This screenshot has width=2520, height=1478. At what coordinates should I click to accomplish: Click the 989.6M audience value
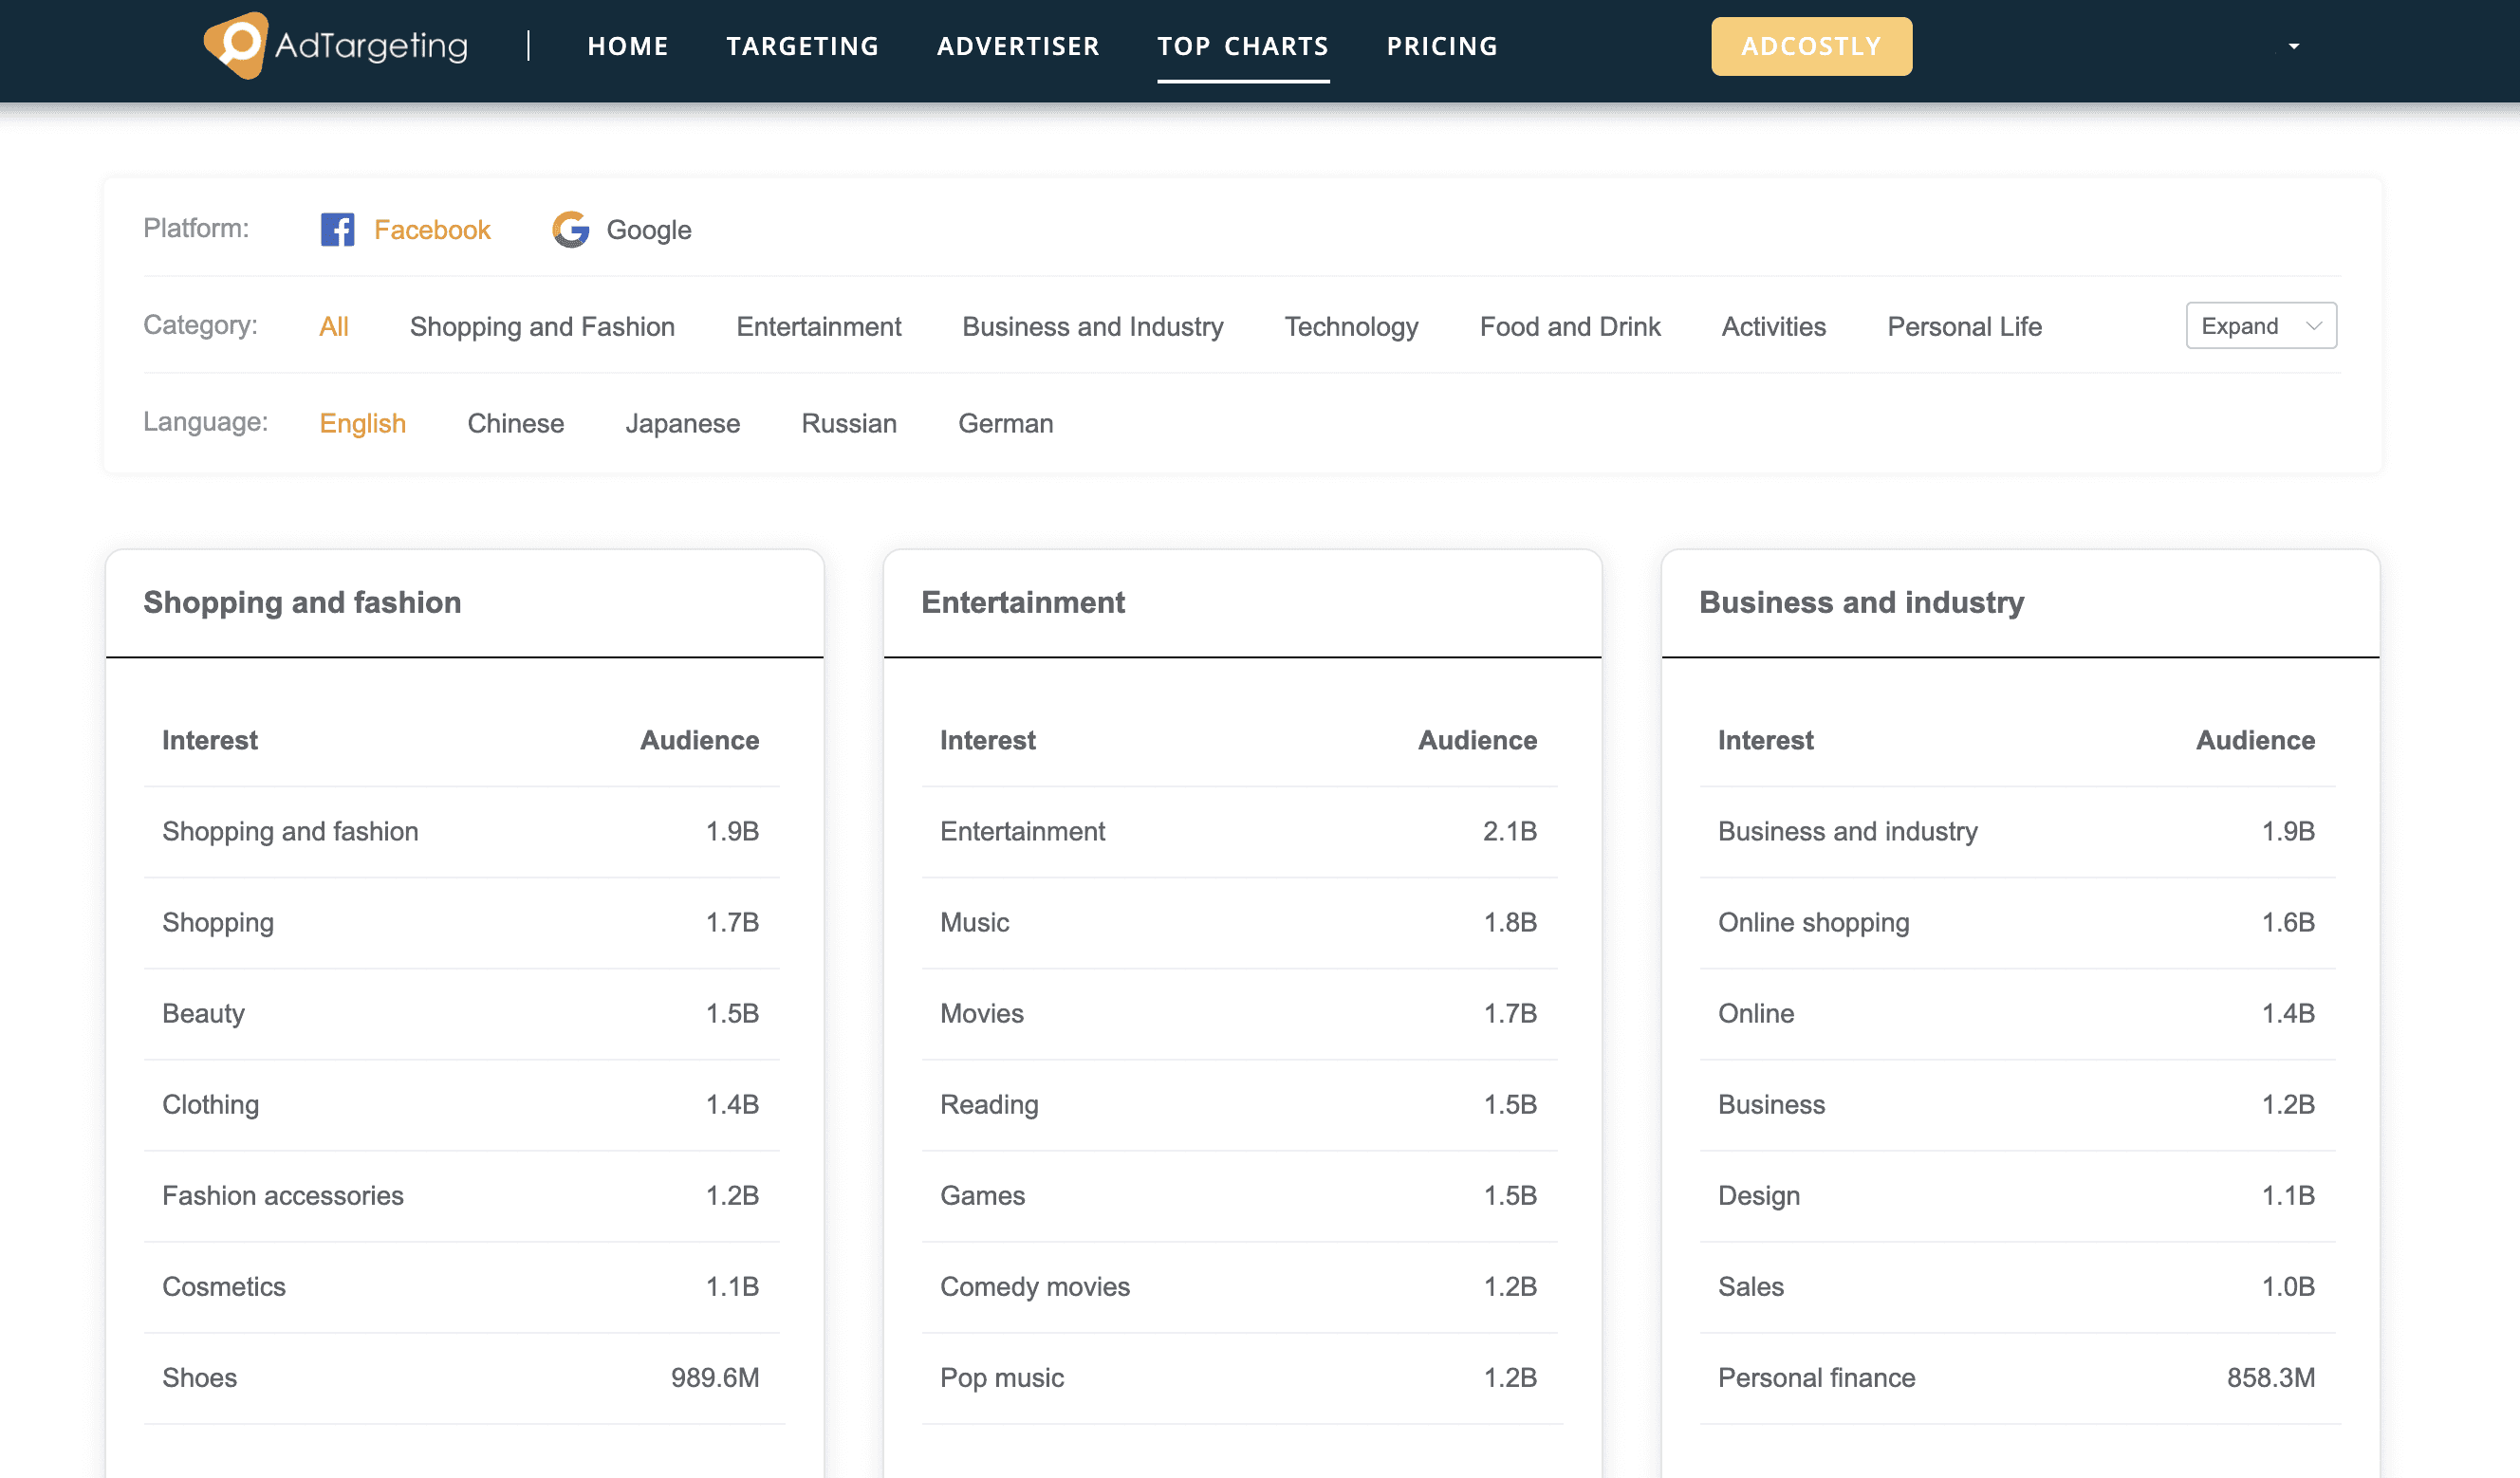715,1377
